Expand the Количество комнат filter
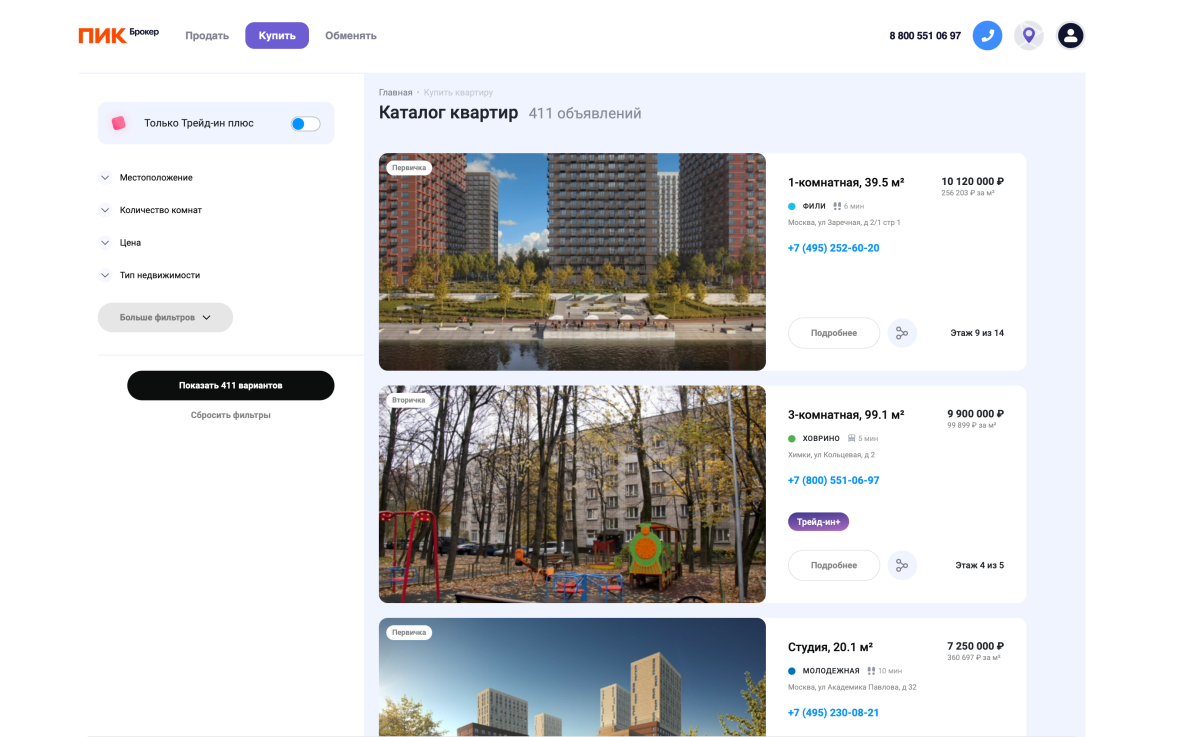The width and height of the screenshot is (1200, 737). click(x=151, y=210)
